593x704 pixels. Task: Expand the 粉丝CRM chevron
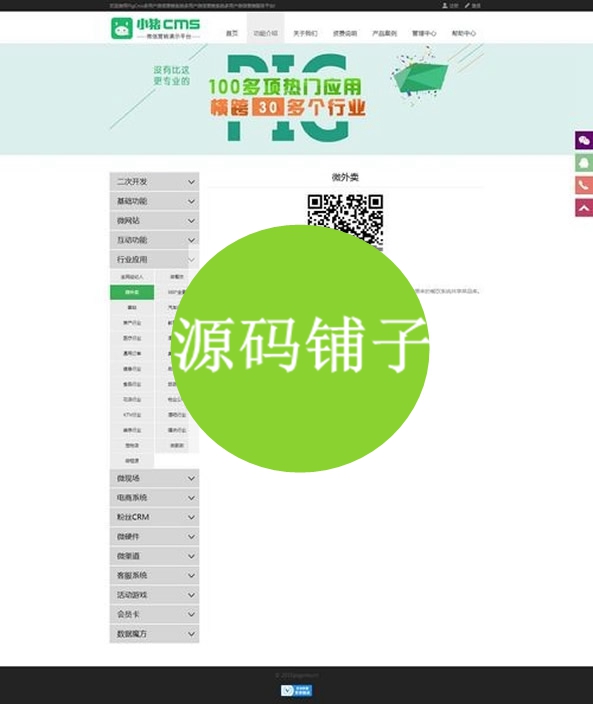tap(191, 517)
